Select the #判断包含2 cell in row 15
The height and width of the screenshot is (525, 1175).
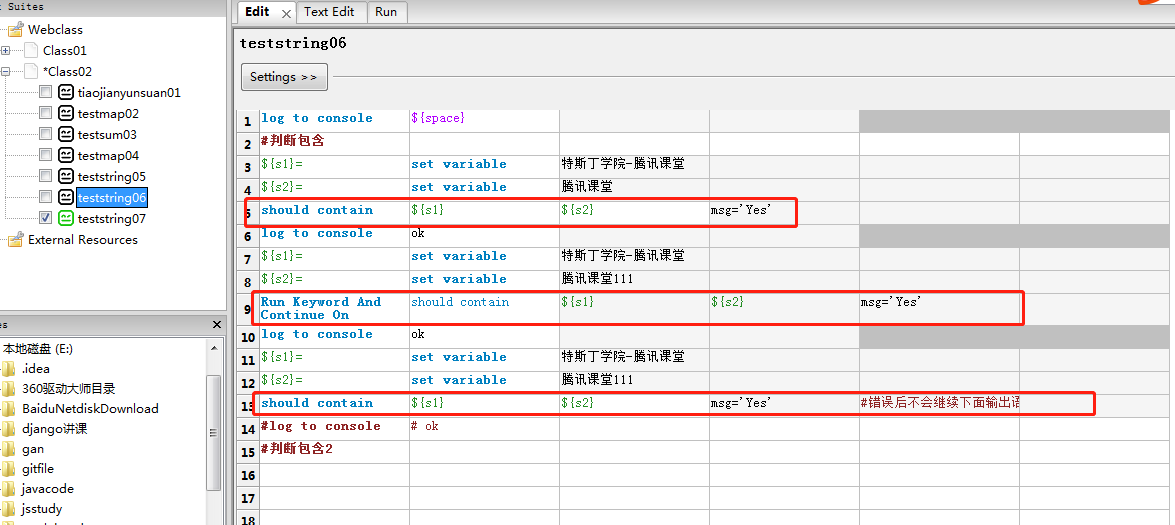coord(333,452)
